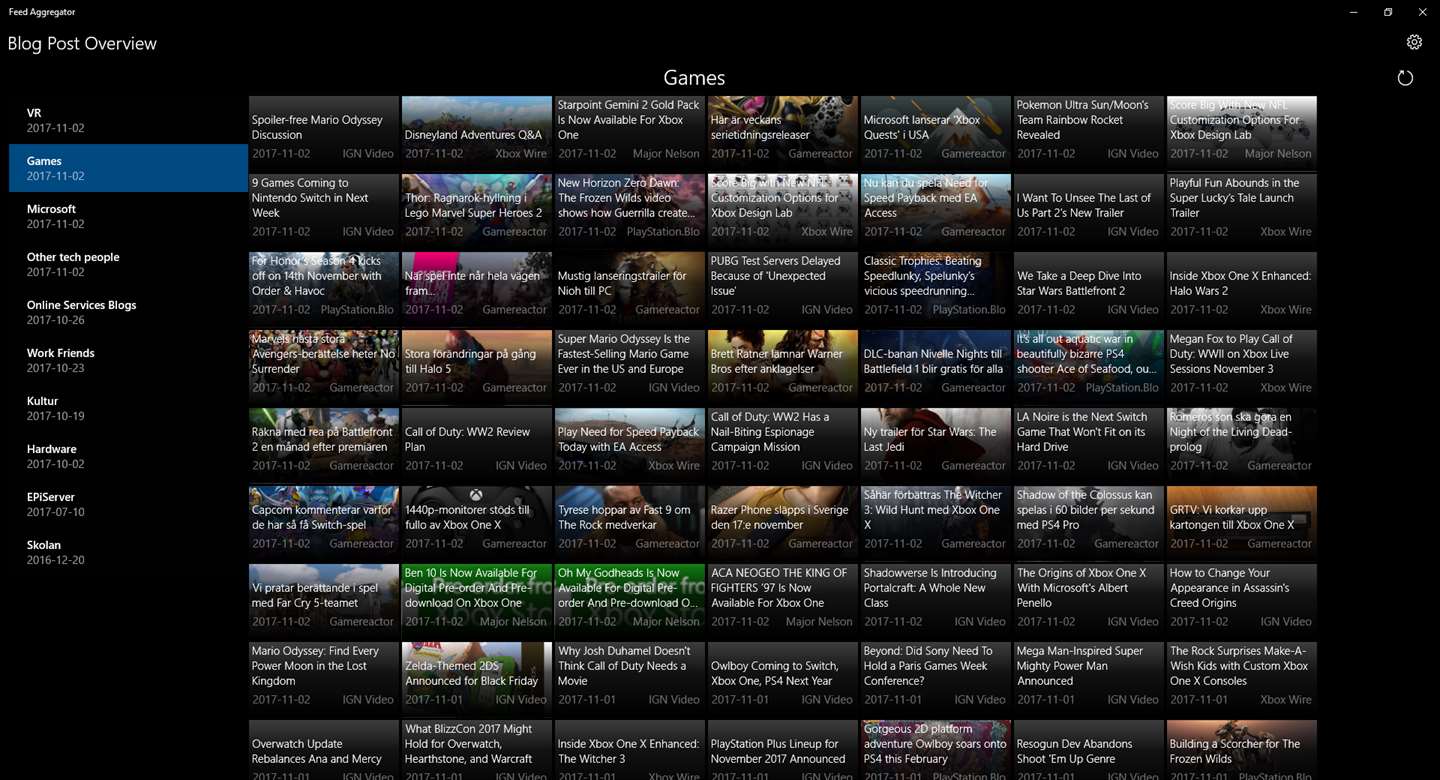Open For Honor's Season 4 post
Image resolution: width=1440 pixels, height=780 pixels.
(324, 289)
